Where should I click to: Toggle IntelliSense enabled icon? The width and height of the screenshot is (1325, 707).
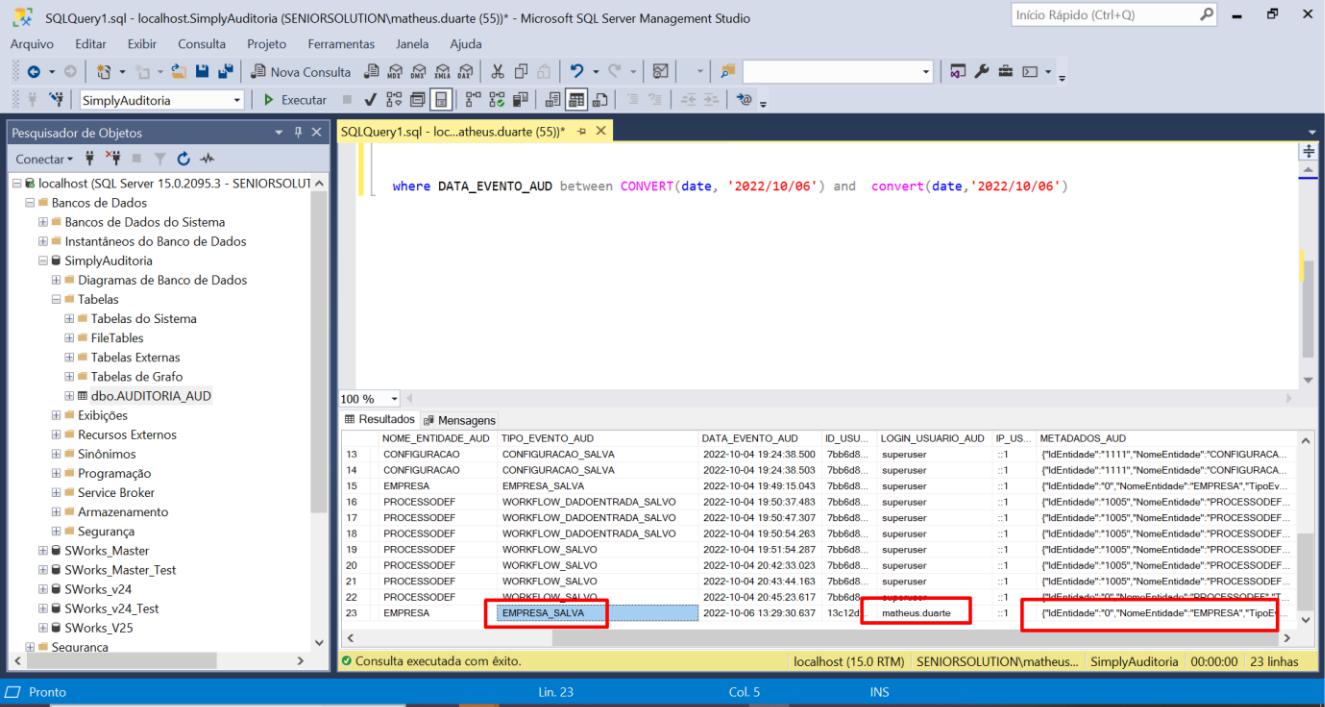click(440, 100)
